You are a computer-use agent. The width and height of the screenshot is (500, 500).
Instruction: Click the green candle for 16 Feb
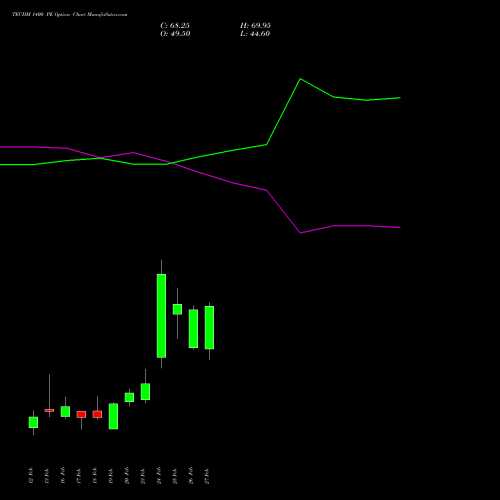(65, 411)
